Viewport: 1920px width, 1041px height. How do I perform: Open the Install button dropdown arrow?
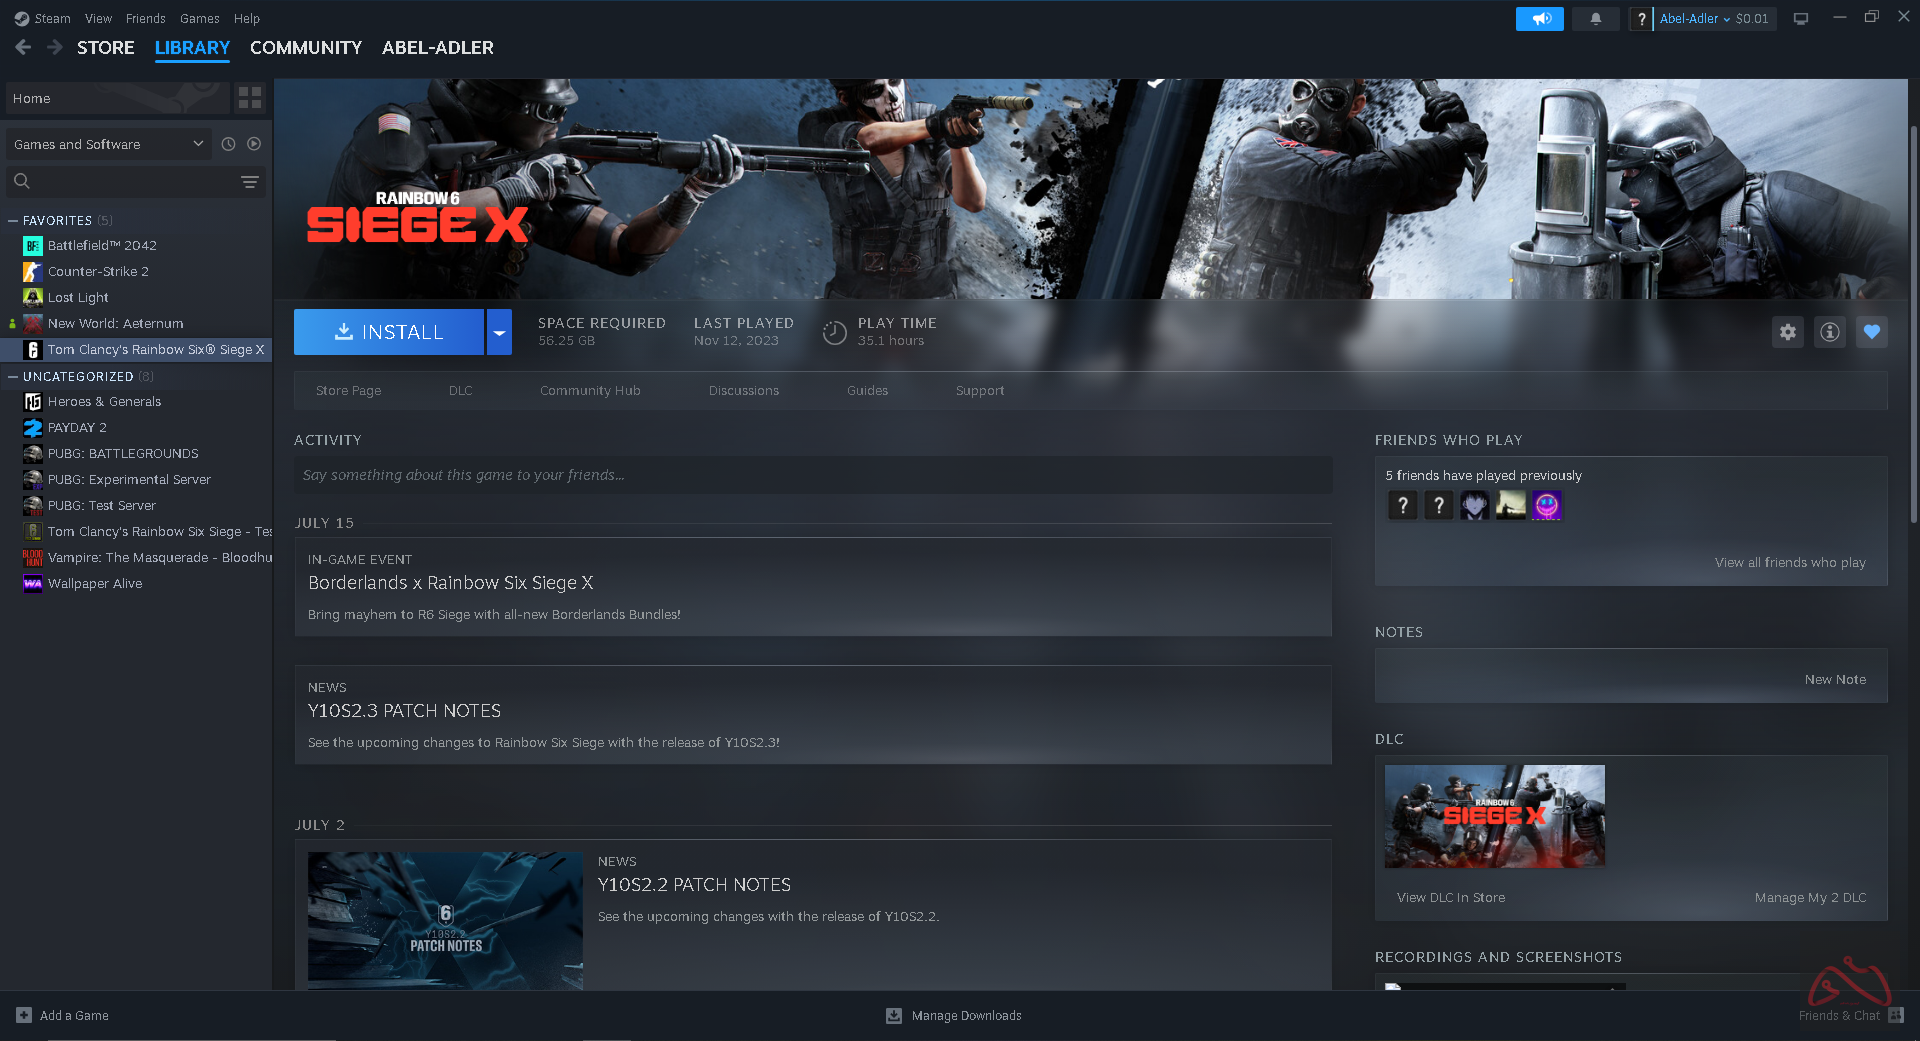point(499,332)
